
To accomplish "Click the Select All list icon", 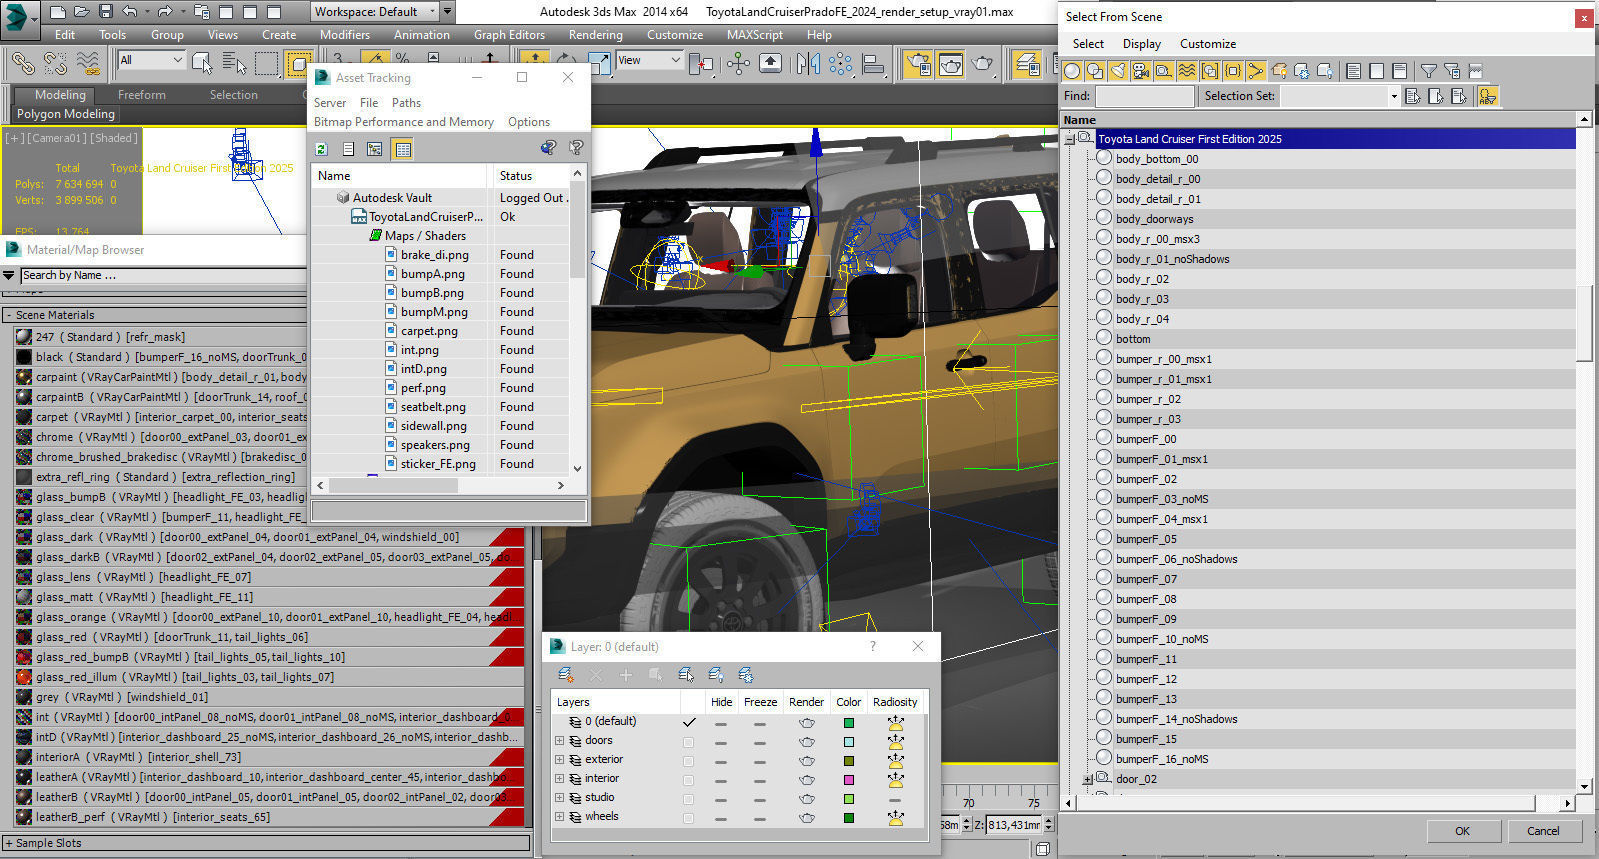I will [x=1354, y=71].
